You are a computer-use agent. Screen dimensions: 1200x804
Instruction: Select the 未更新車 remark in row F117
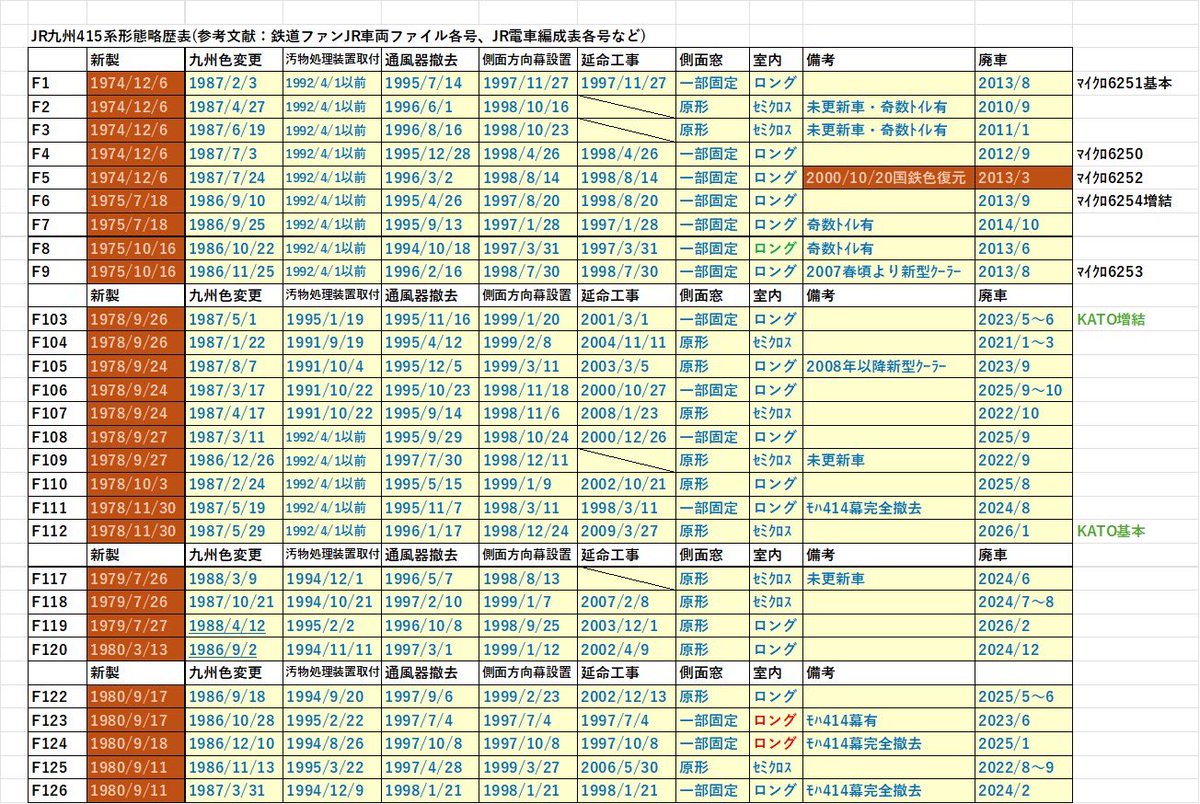[x=887, y=579]
